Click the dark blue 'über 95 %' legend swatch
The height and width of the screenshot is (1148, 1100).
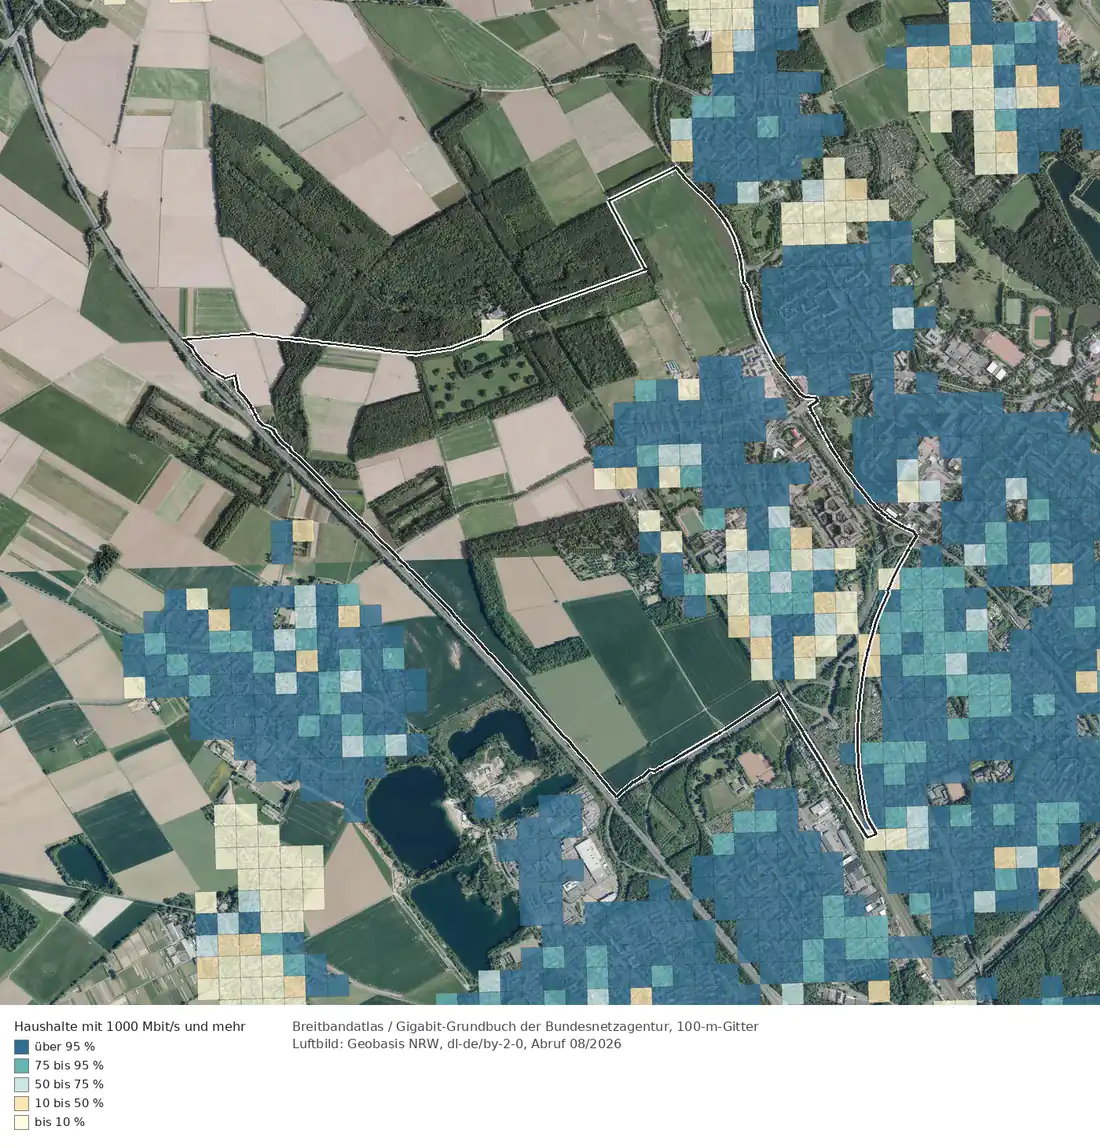pyautogui.click(x=21, y=1047)
